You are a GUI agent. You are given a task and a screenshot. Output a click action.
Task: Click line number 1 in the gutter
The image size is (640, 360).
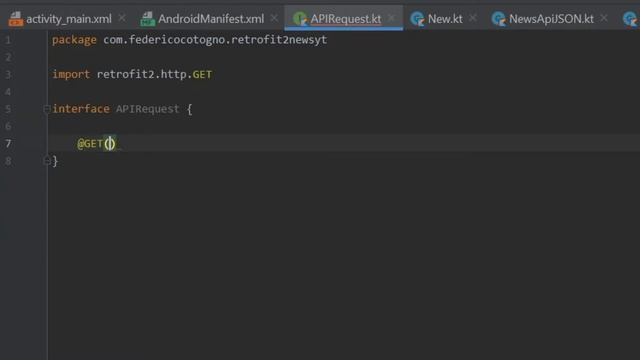click(x=8, y=40)
